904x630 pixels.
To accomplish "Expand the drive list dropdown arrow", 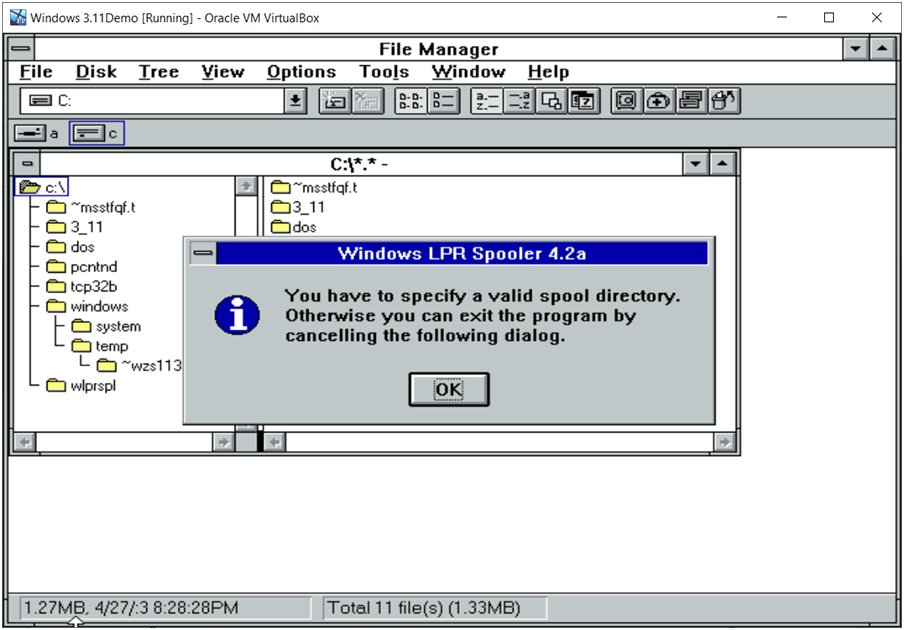I will pos(295,101).
